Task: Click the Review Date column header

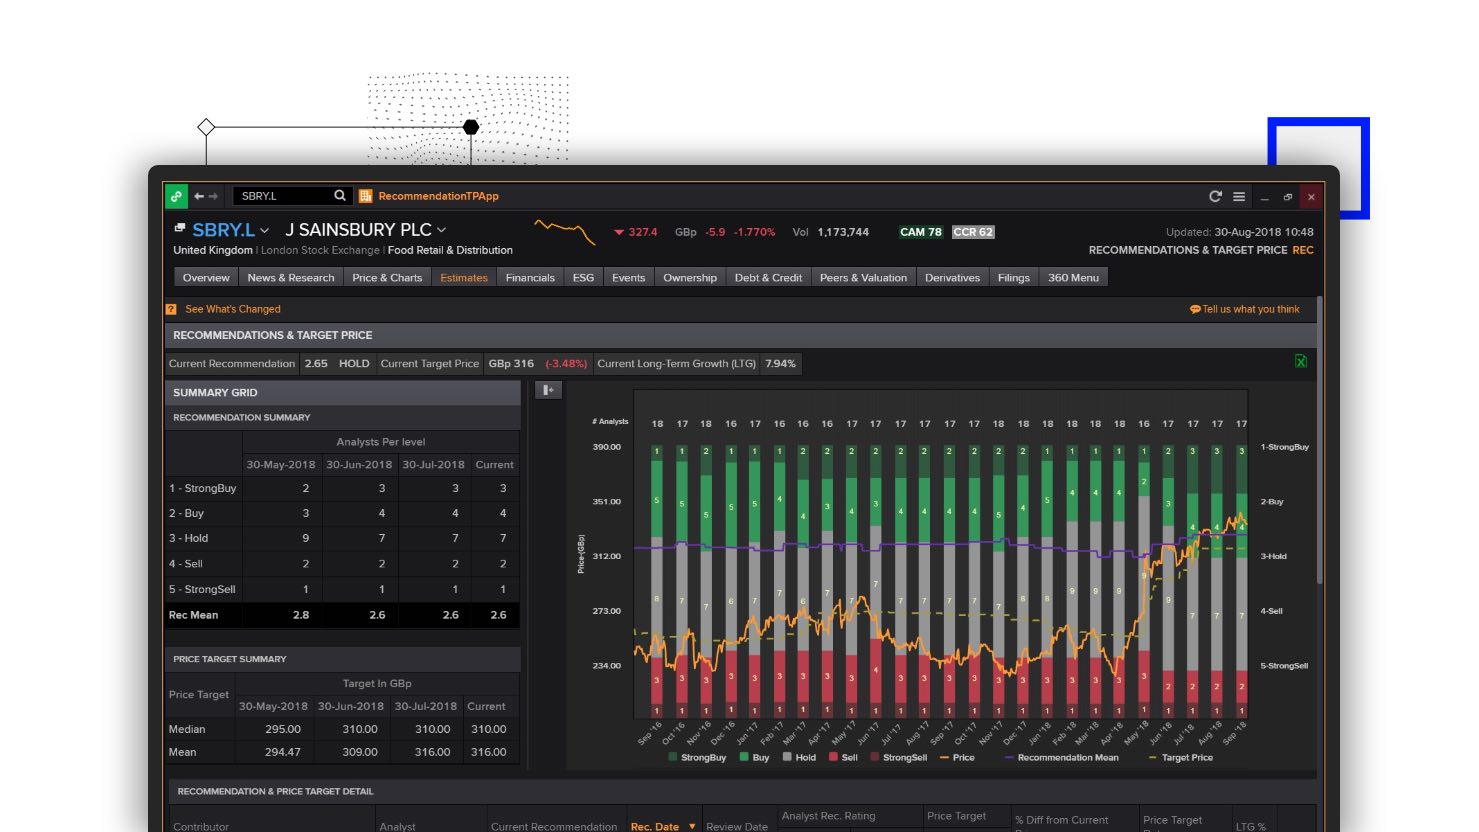Action: coord(737,827)
